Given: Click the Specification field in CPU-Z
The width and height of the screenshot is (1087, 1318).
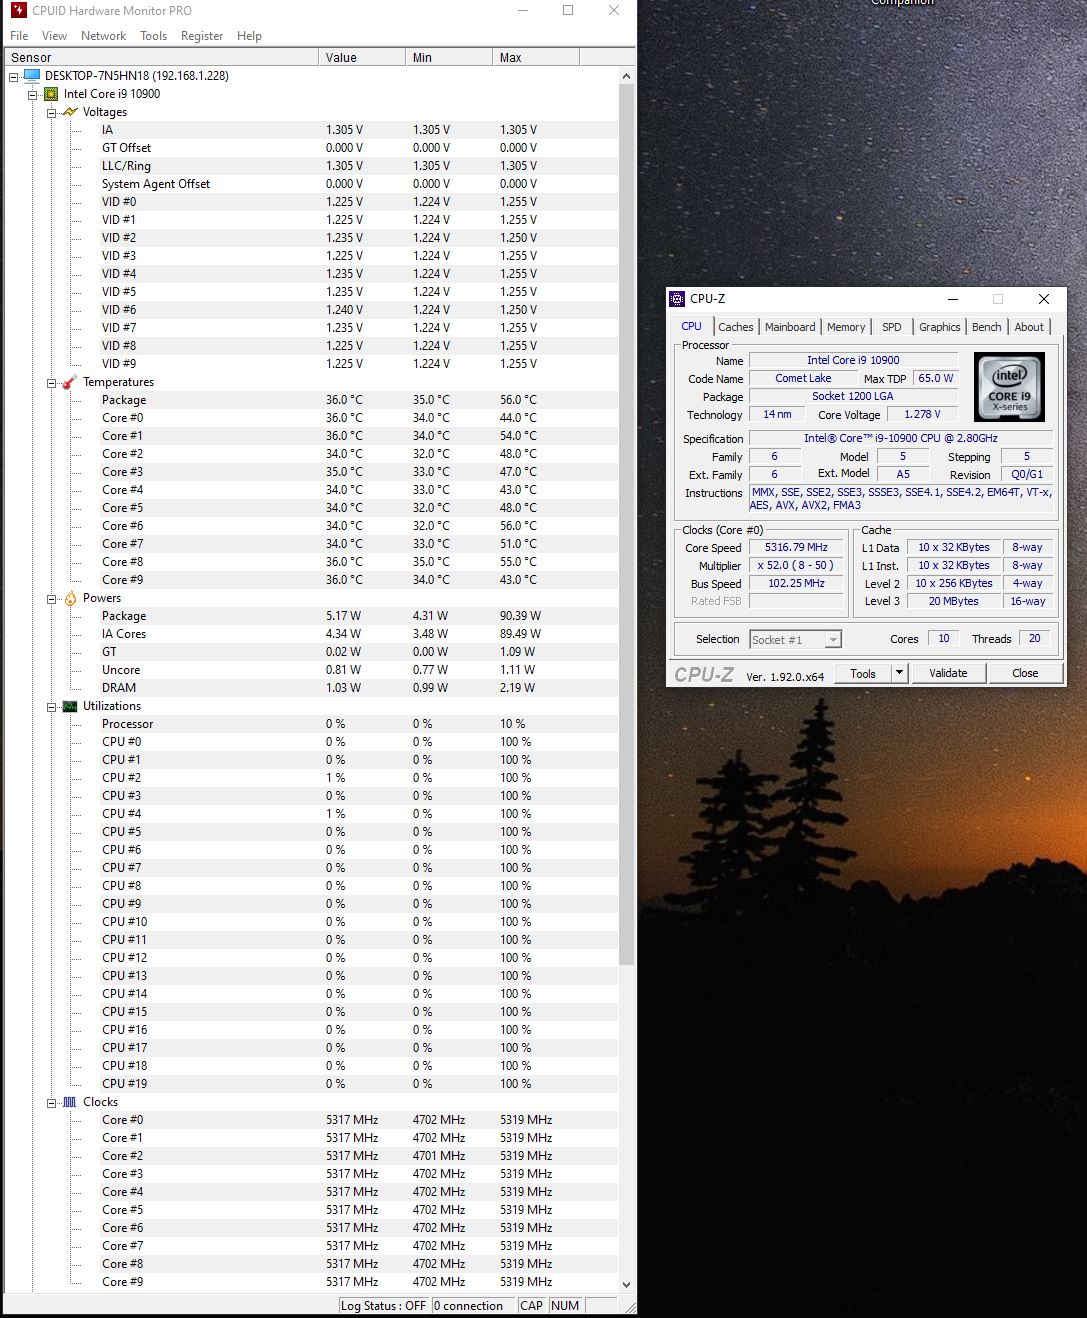Looking at the screenshot, I should [900, 438].
